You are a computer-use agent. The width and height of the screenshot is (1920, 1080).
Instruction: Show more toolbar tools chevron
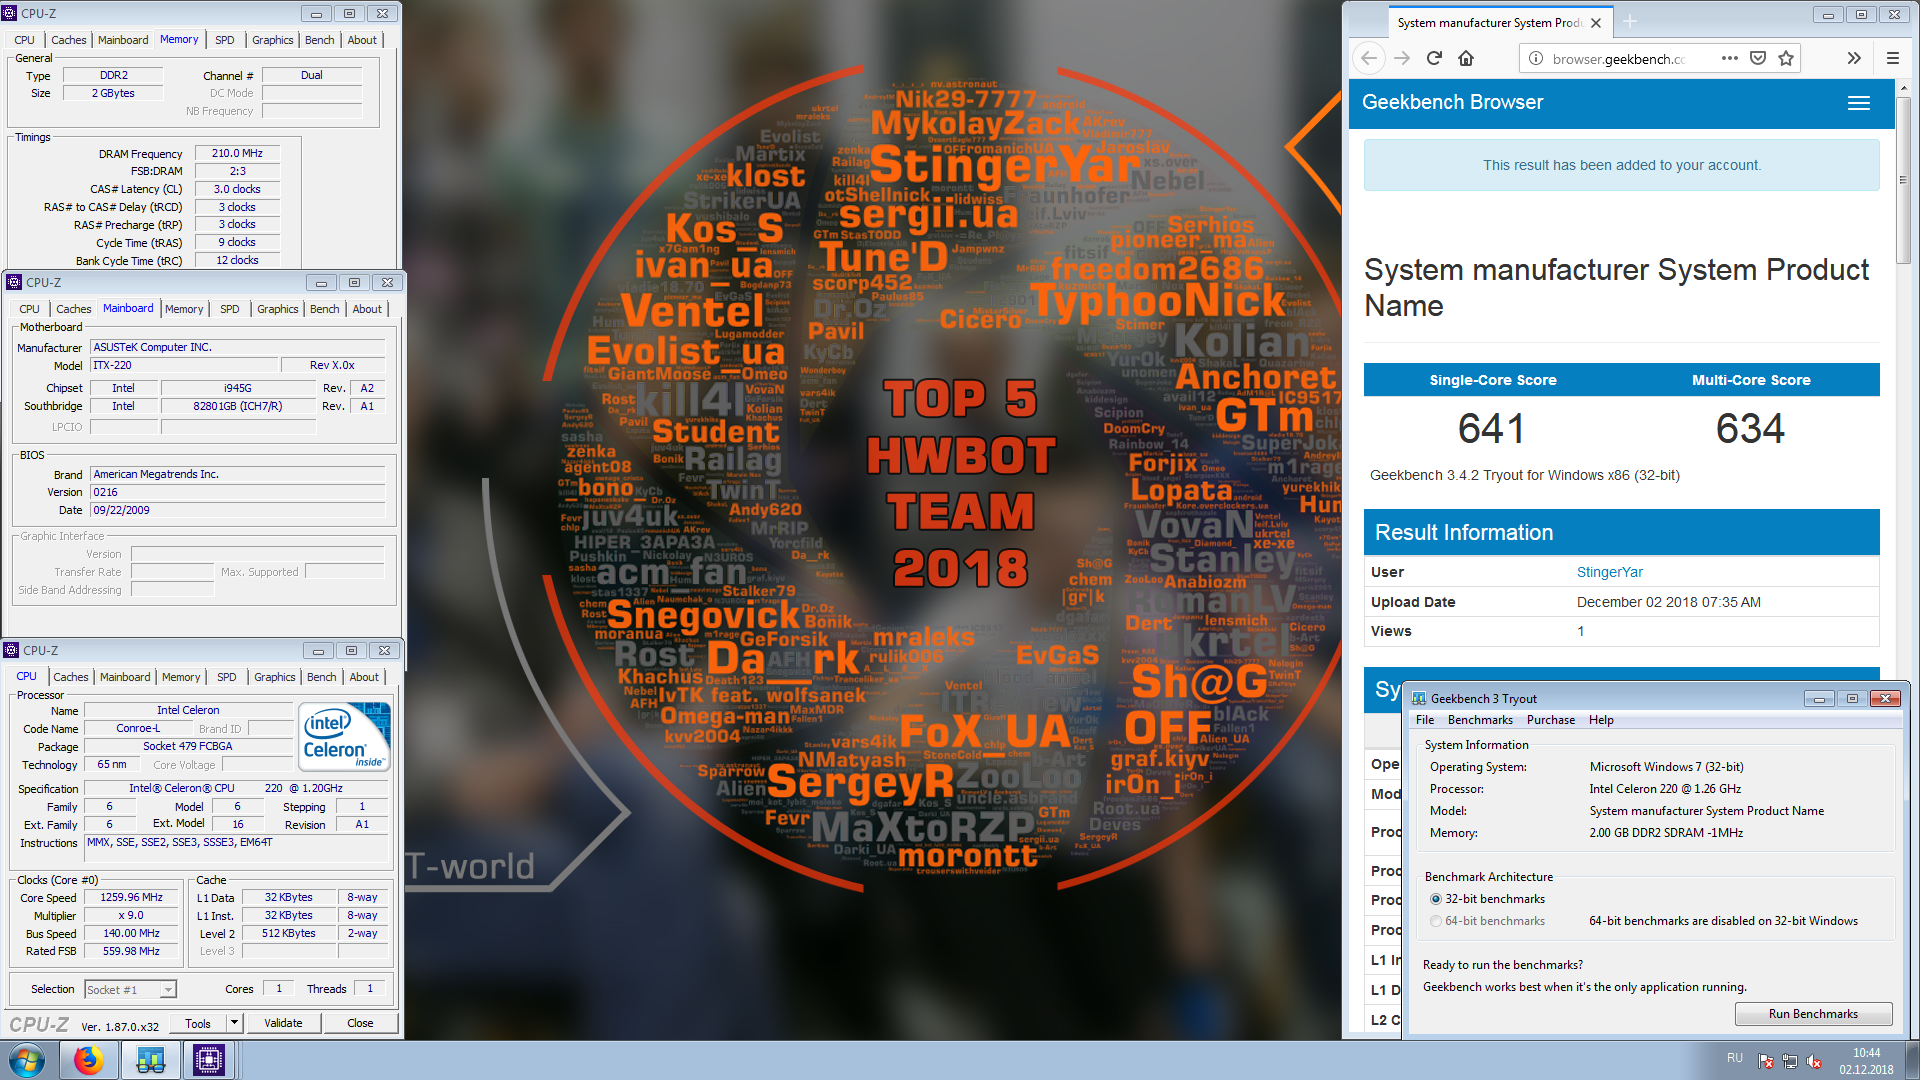[1854, 58]
